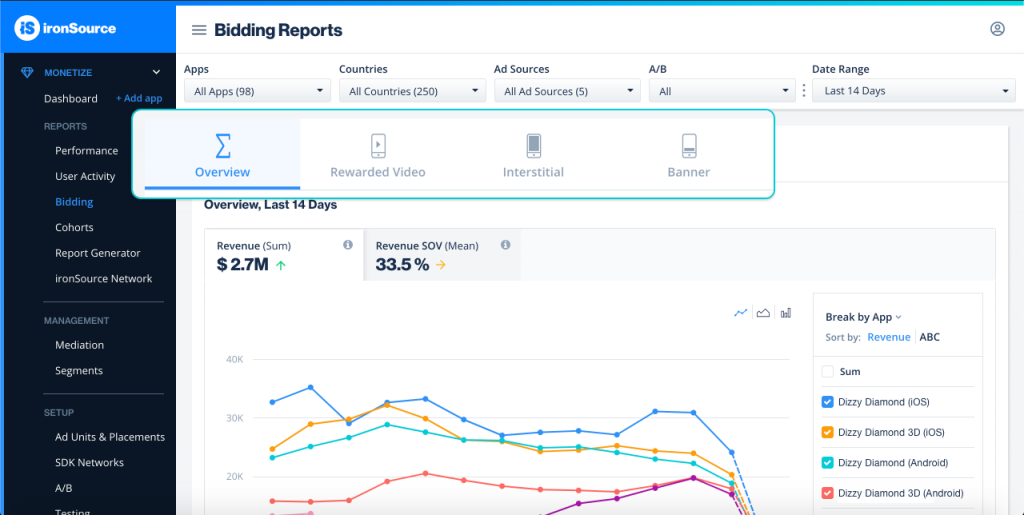The image size is (1024, 515).
Task: Switch to area chart view
Action: (x=763, y=313)
